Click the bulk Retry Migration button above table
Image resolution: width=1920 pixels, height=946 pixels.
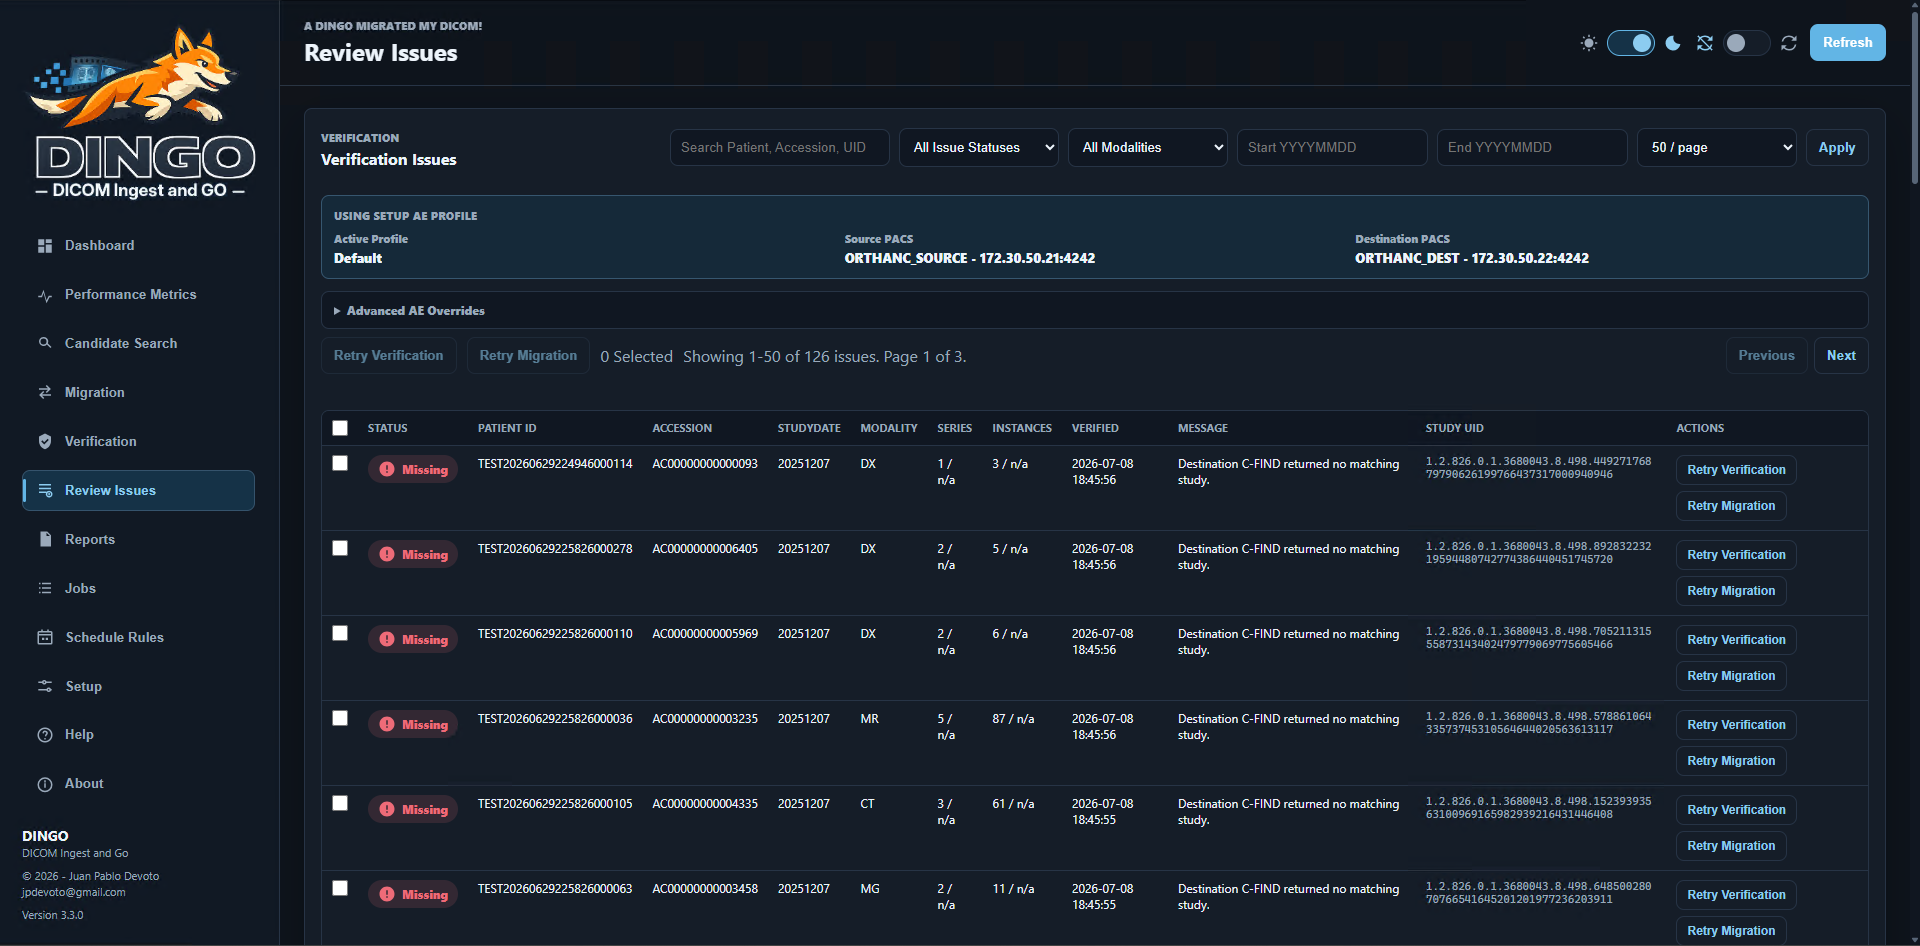tap(528, 356)
